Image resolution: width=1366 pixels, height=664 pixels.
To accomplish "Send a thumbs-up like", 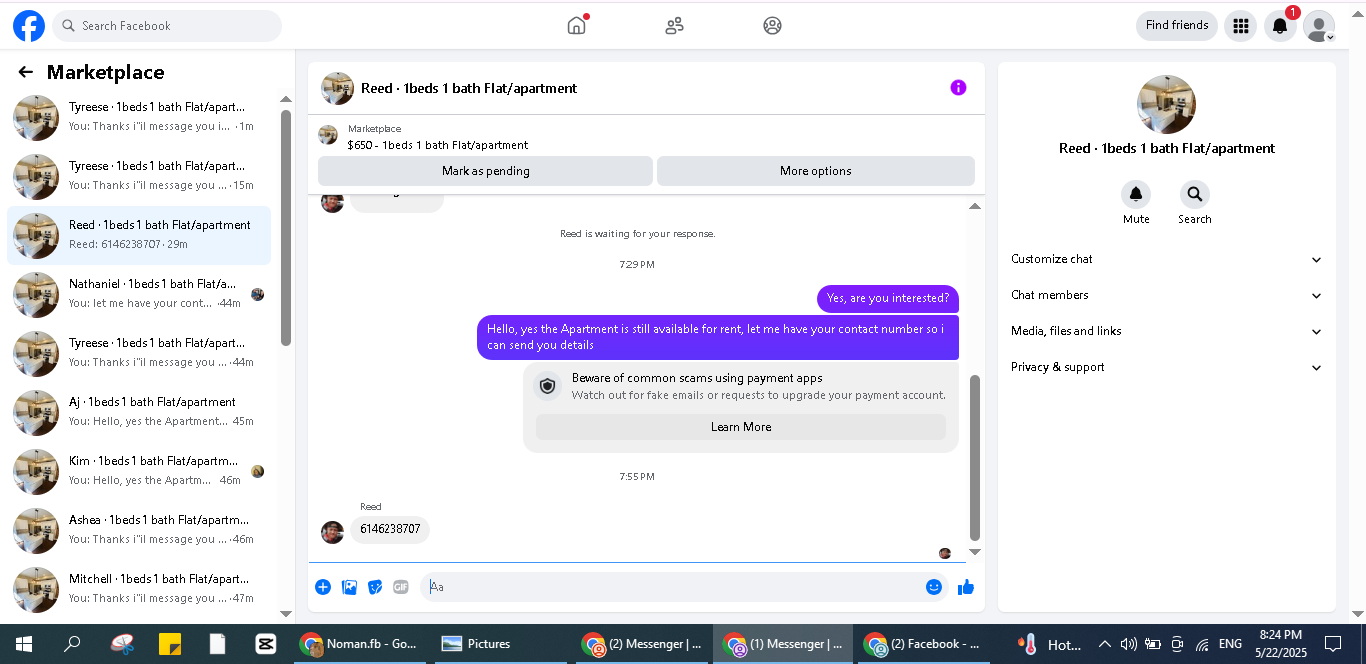I will (966, 587).
